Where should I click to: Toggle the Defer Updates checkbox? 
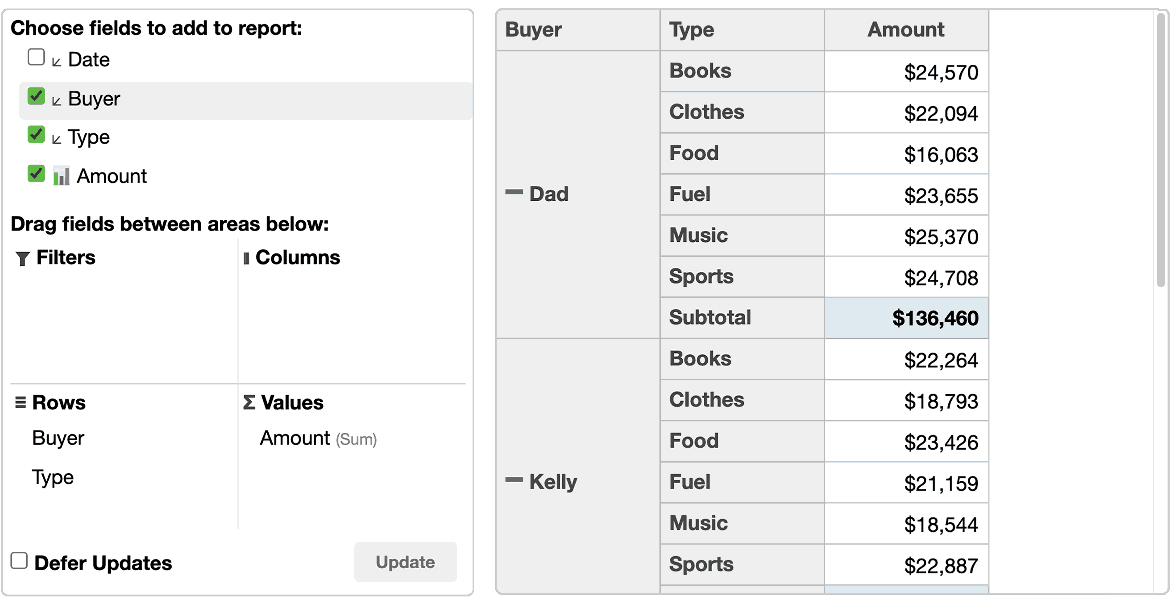19,560
